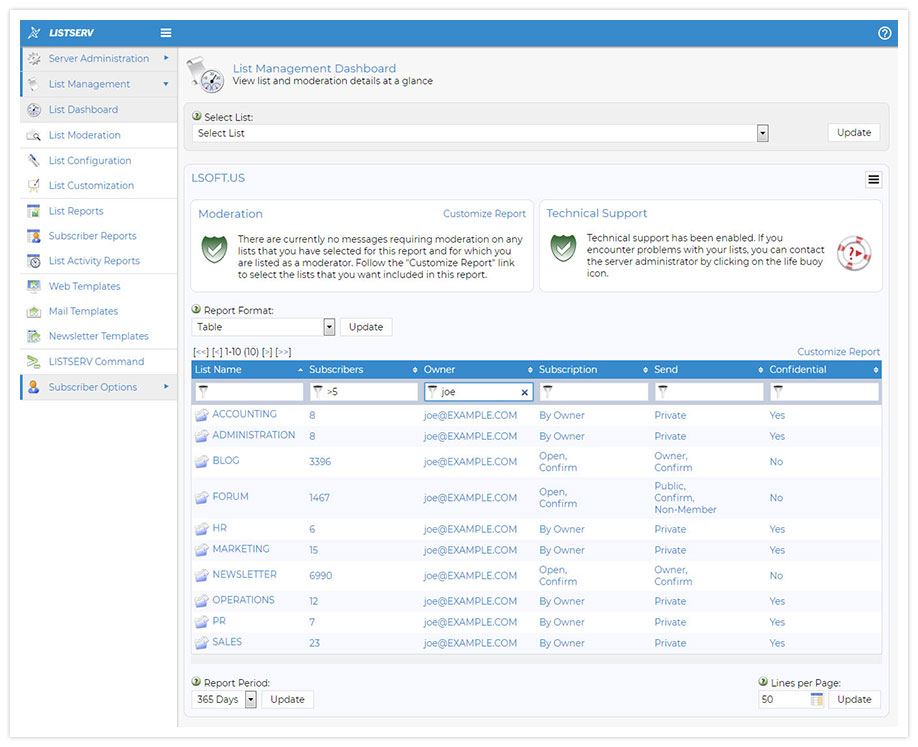Open the Report Format Table dropdown
This screenshot has width=918, height=747.
pyautogui.click(x=329, y=327)
